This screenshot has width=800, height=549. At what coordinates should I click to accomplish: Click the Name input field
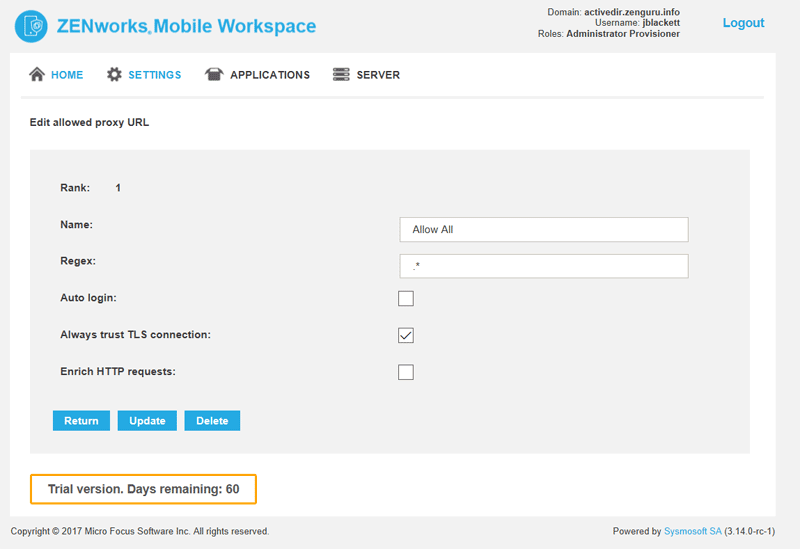click(x=544, y=230)
